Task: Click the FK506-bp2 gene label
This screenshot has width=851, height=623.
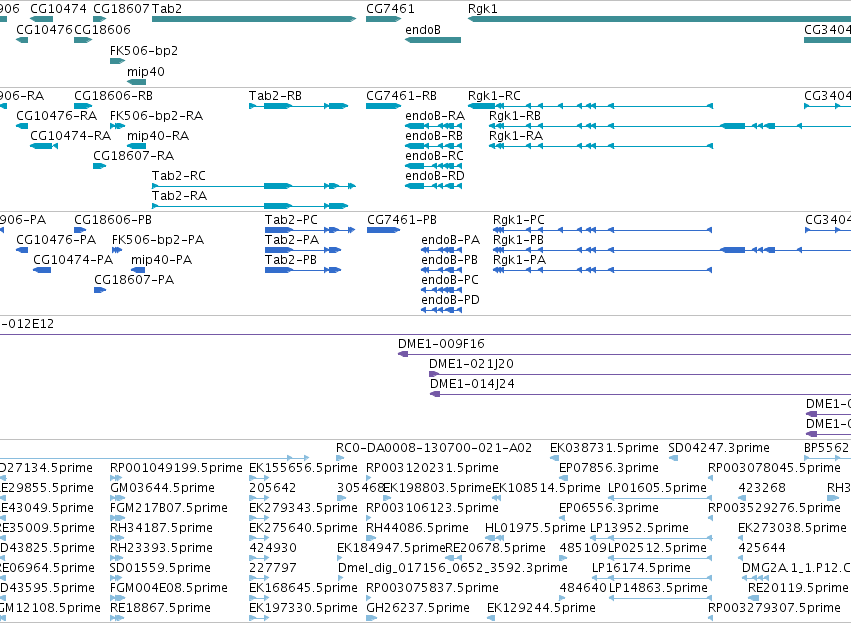Action: point(144,50)
